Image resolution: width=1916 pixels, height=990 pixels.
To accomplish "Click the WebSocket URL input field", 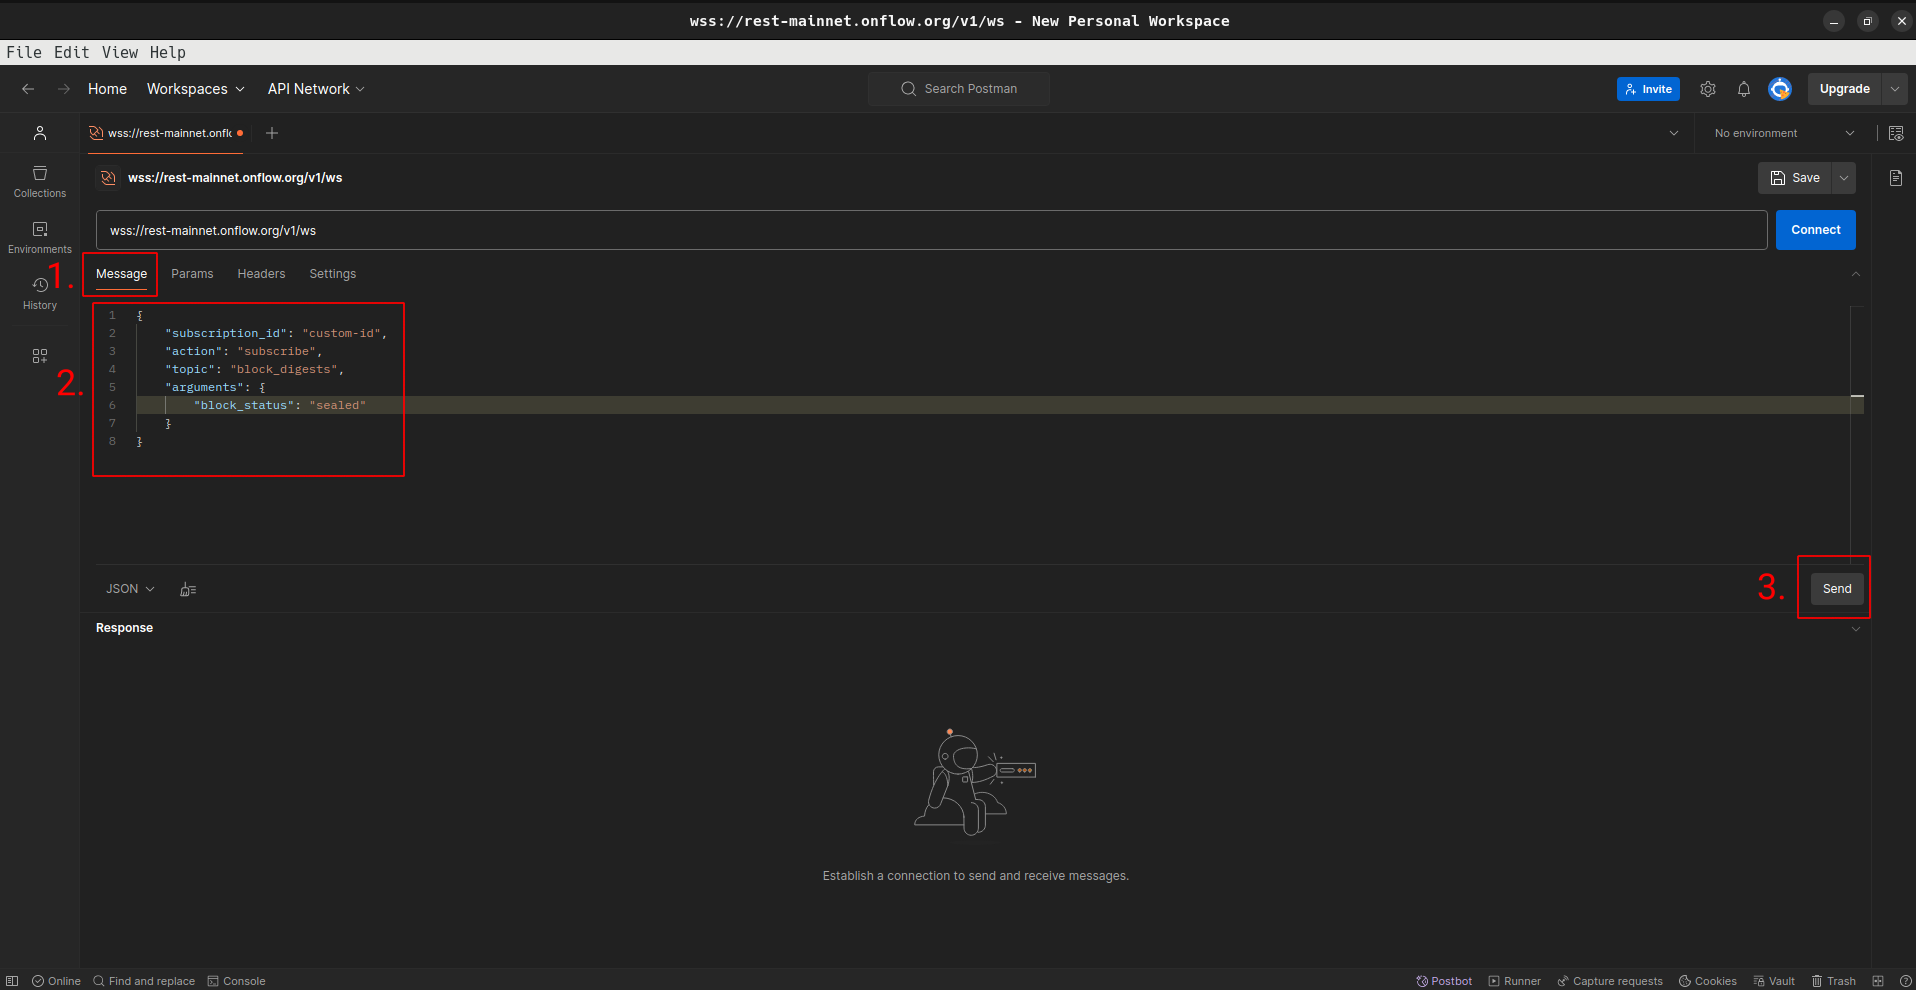I will tap(930, 230).
